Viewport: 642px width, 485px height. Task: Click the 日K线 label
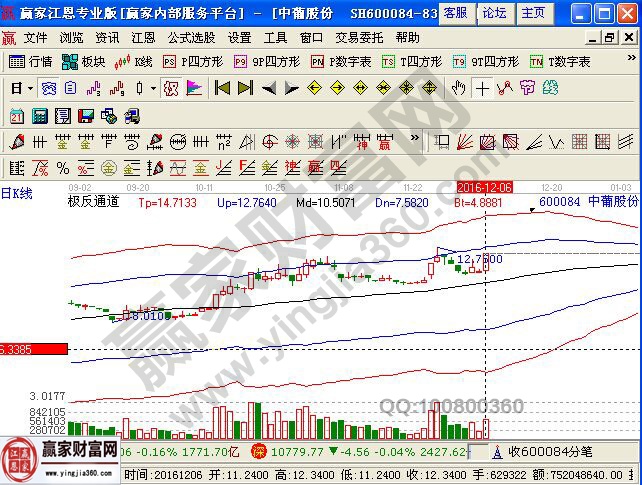pos(16,193)
